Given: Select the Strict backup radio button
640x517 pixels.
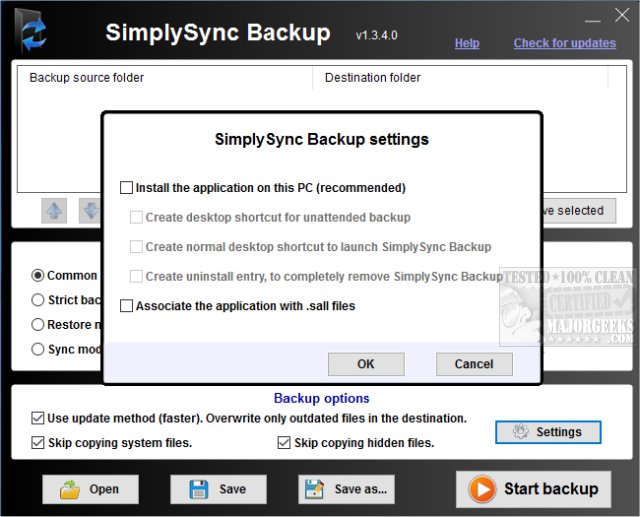Looking at the screenshot, I should pos(38,300).
